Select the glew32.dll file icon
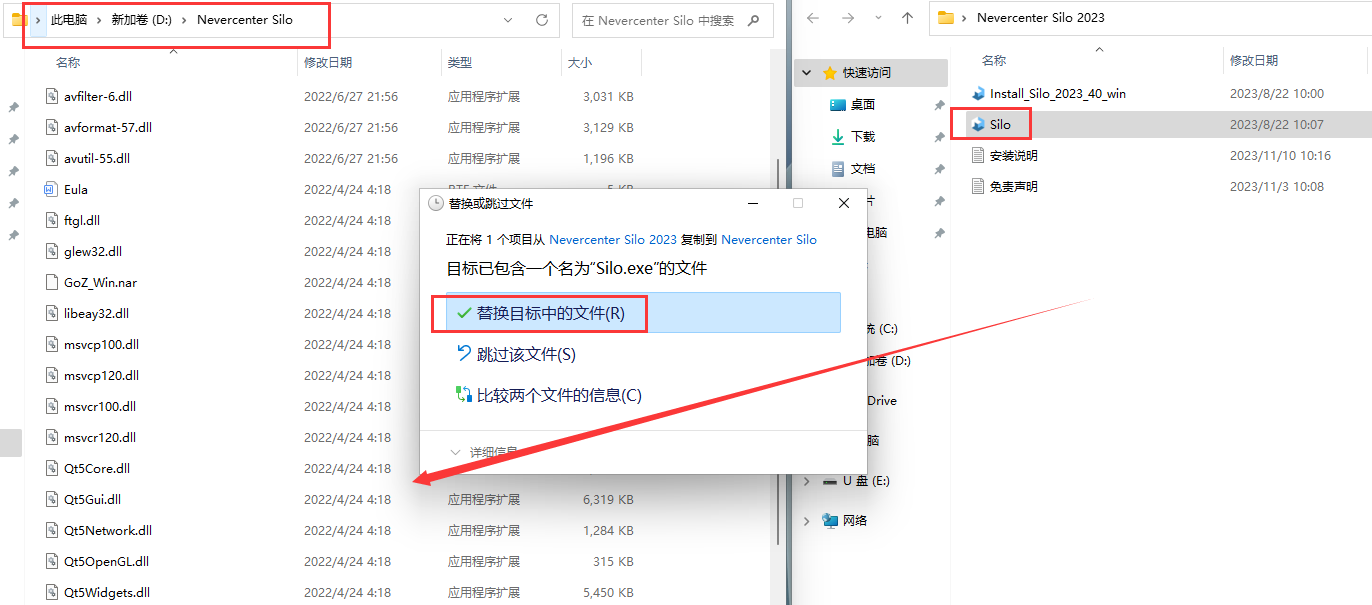The width and height of the screenshot is (1372, 605). coord(52,251)
